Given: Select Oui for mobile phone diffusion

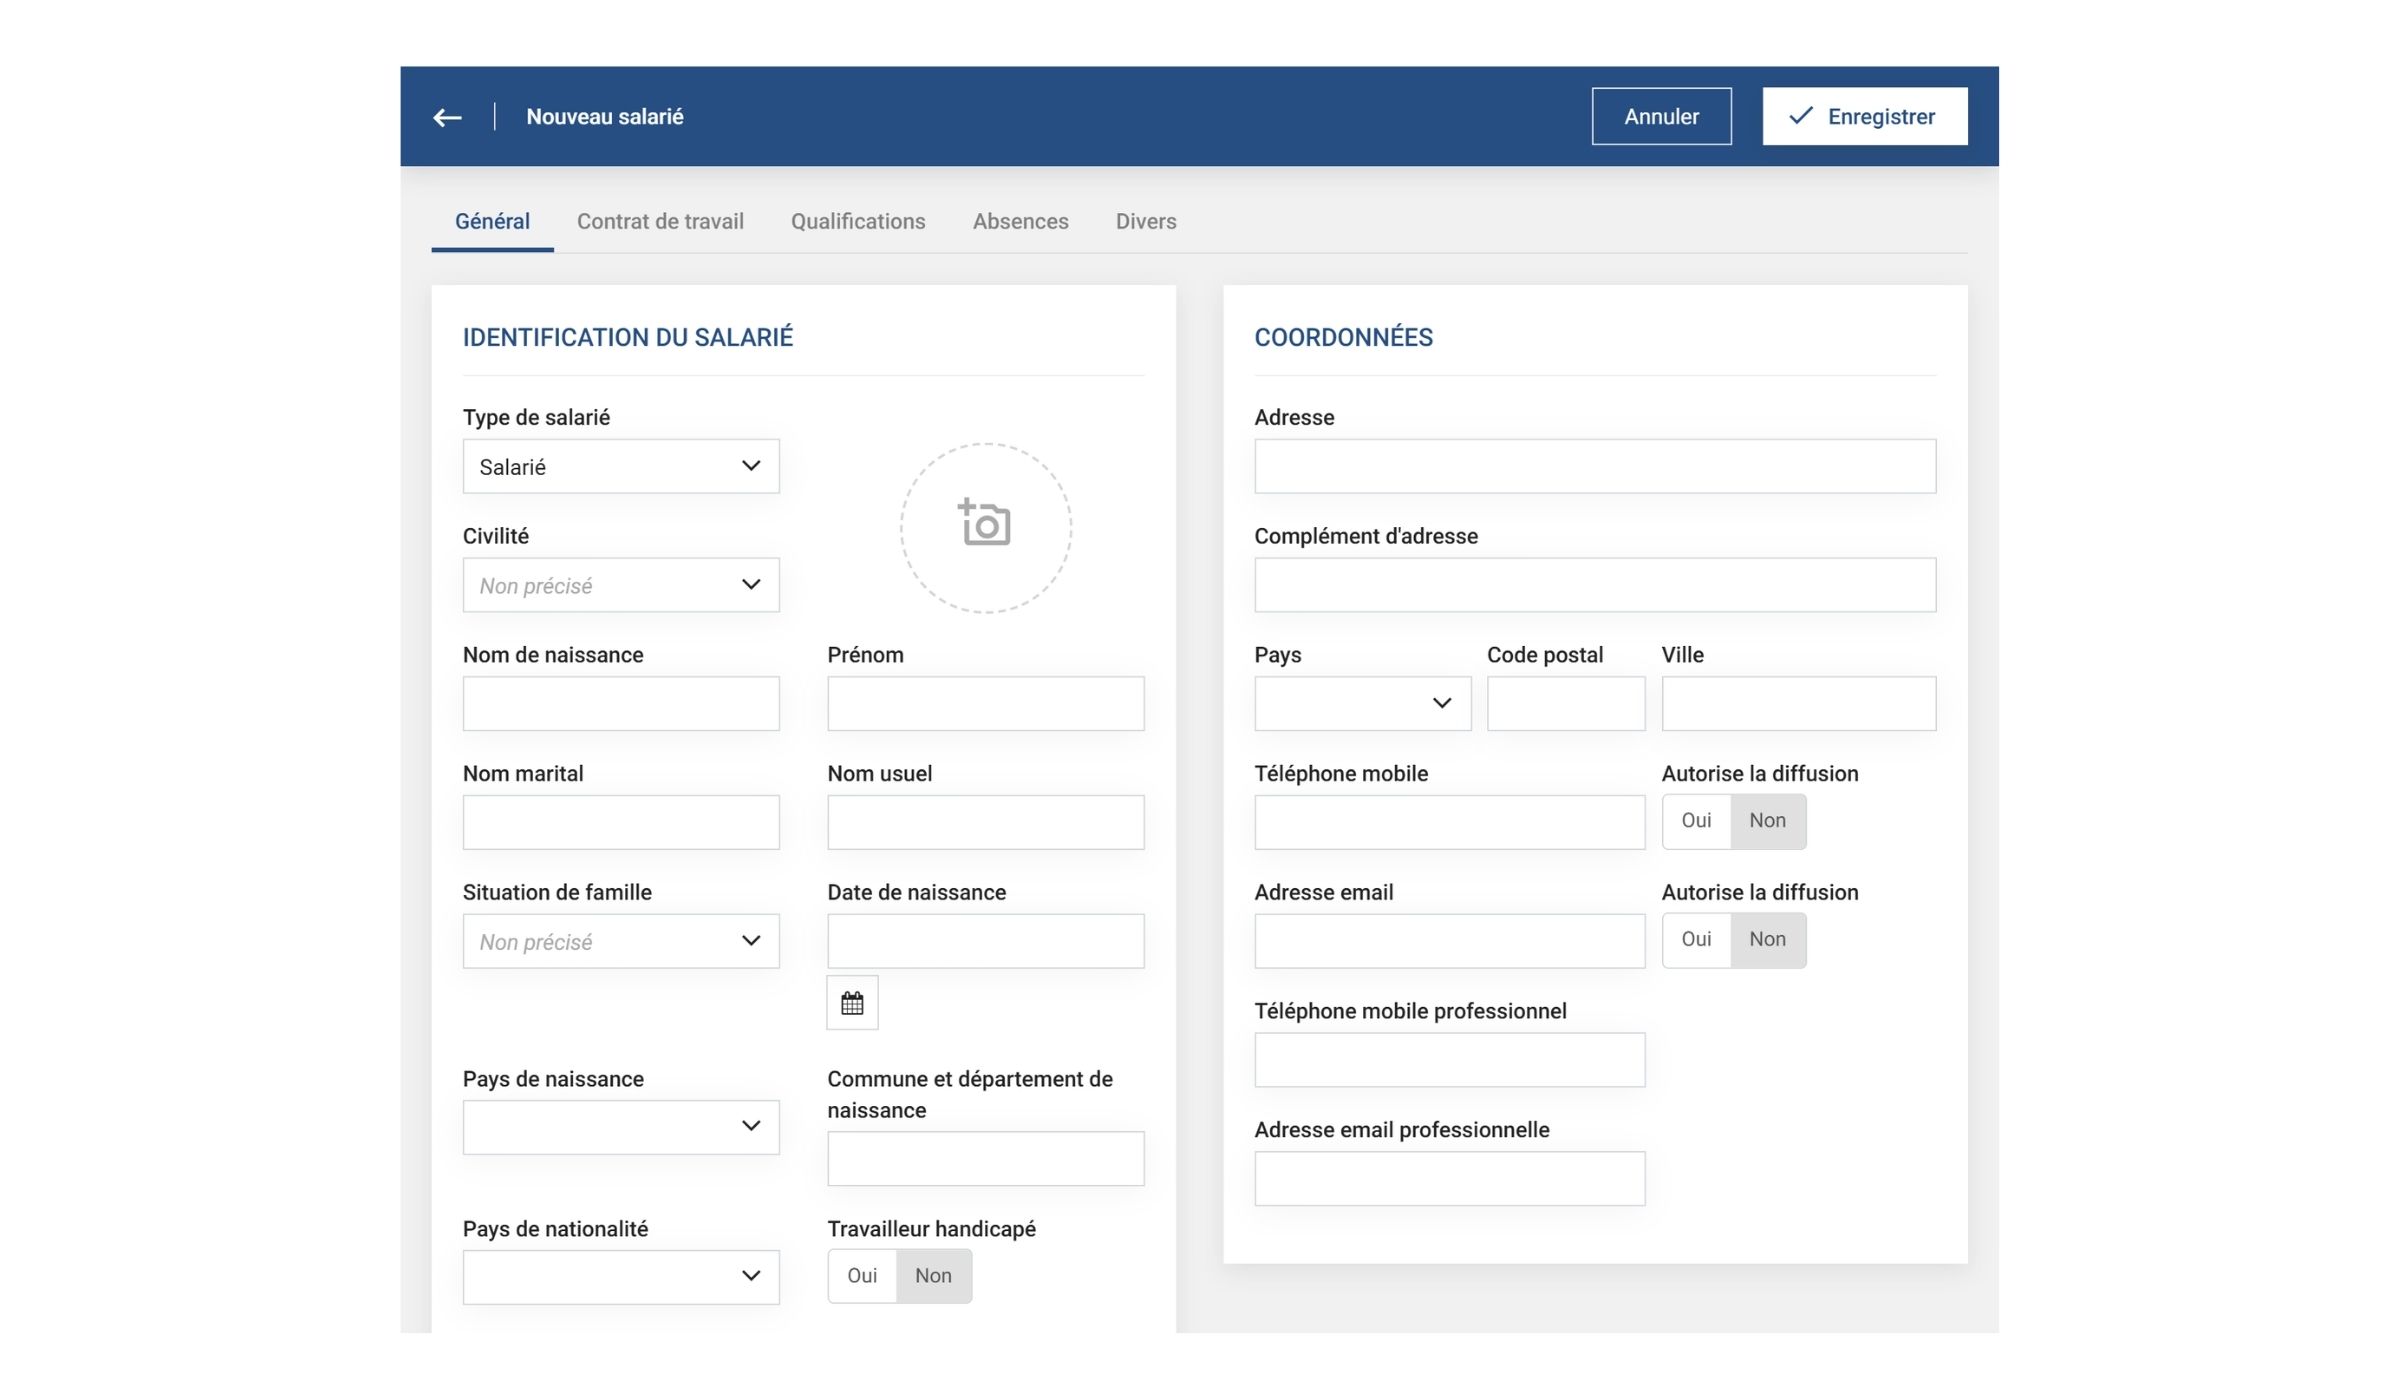Looking at the screenshot, I should [x=1696, y=821].
